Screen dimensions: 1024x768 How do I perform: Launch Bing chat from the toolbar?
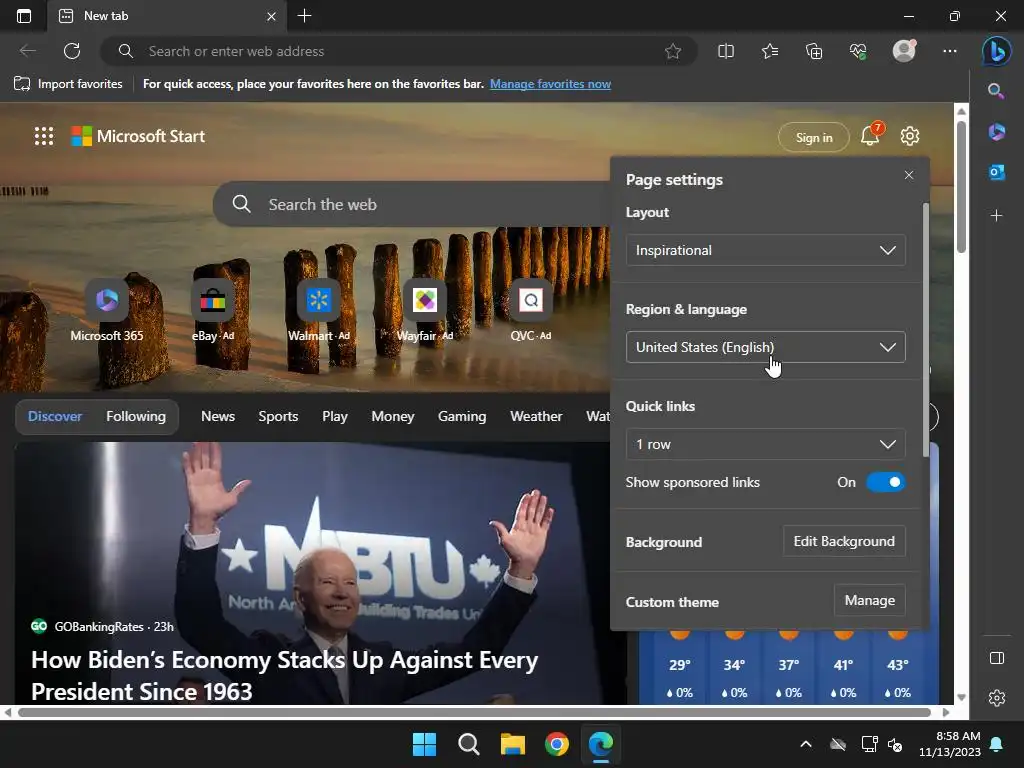tap(996, 51)
